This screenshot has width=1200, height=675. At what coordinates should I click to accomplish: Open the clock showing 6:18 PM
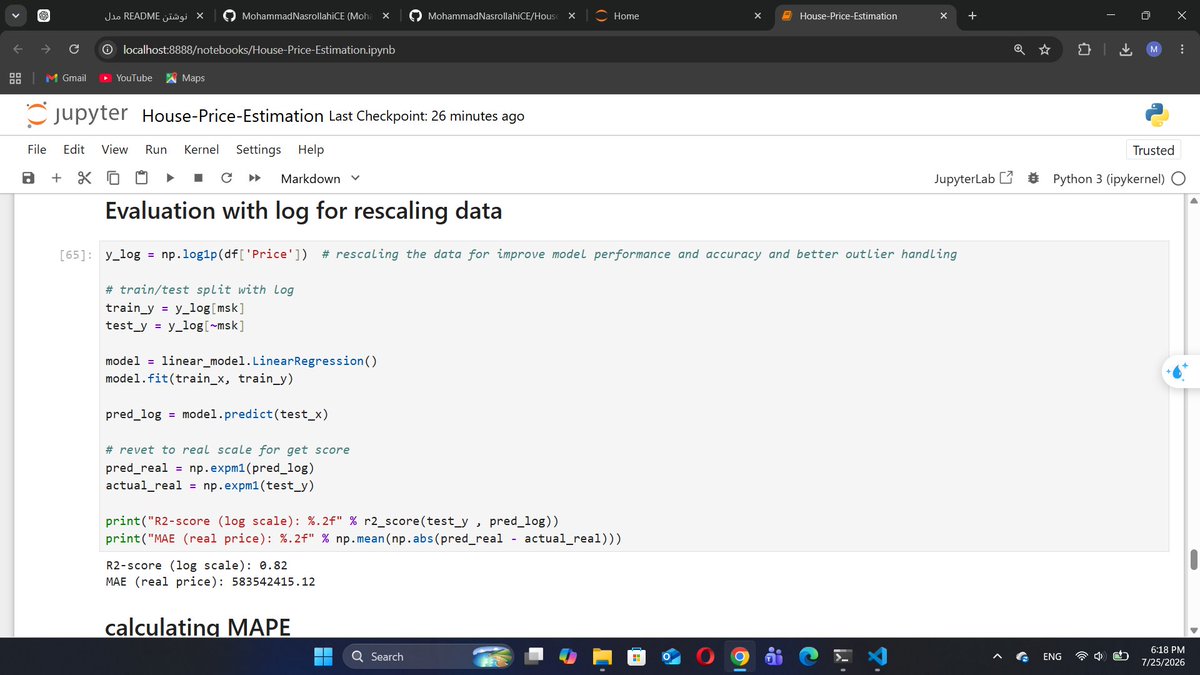[x=1163, y=656]
